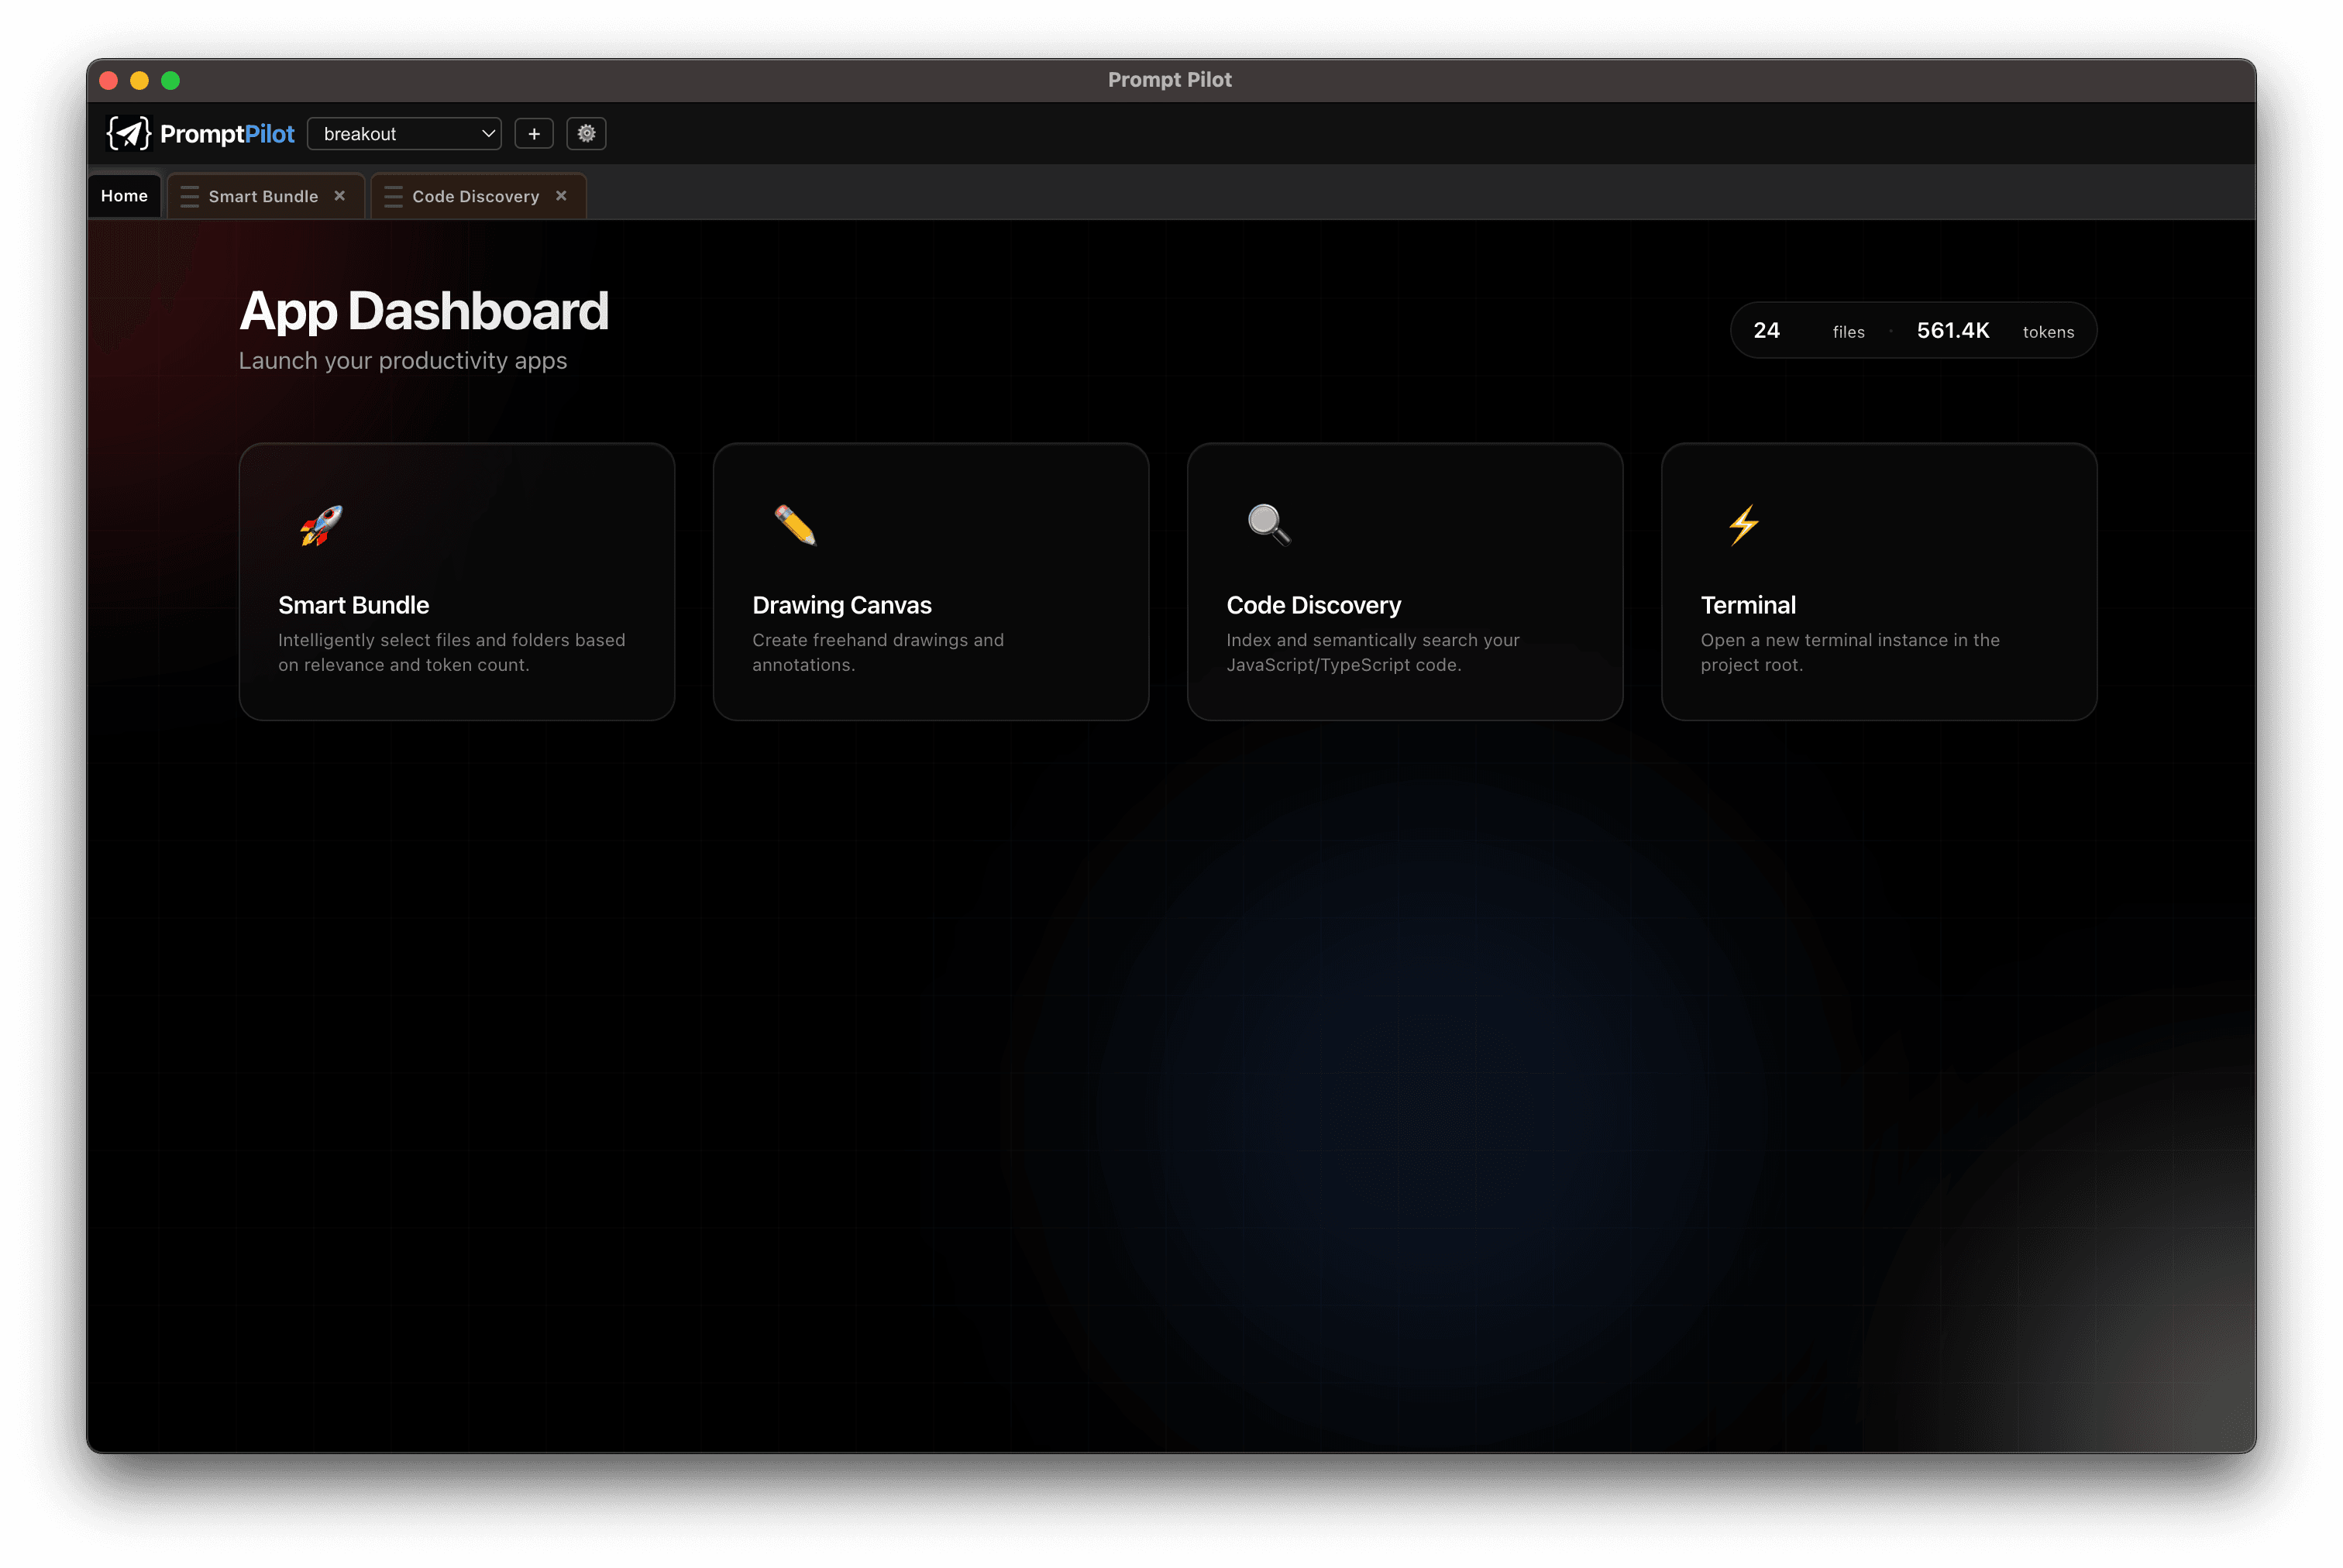
Task: Click the hamburger icon on the Smart Bundle tab
Action: click(x=190, y=196)
